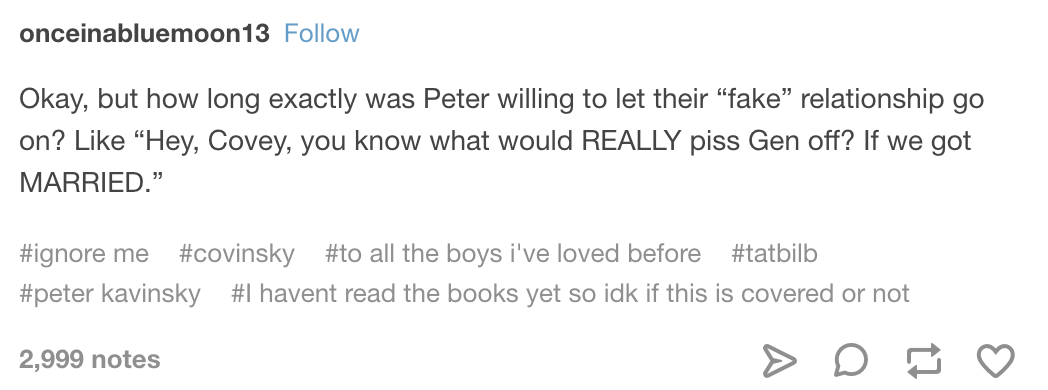
Task: Click the #I havent read the books tag
Action: click(570, 293)
